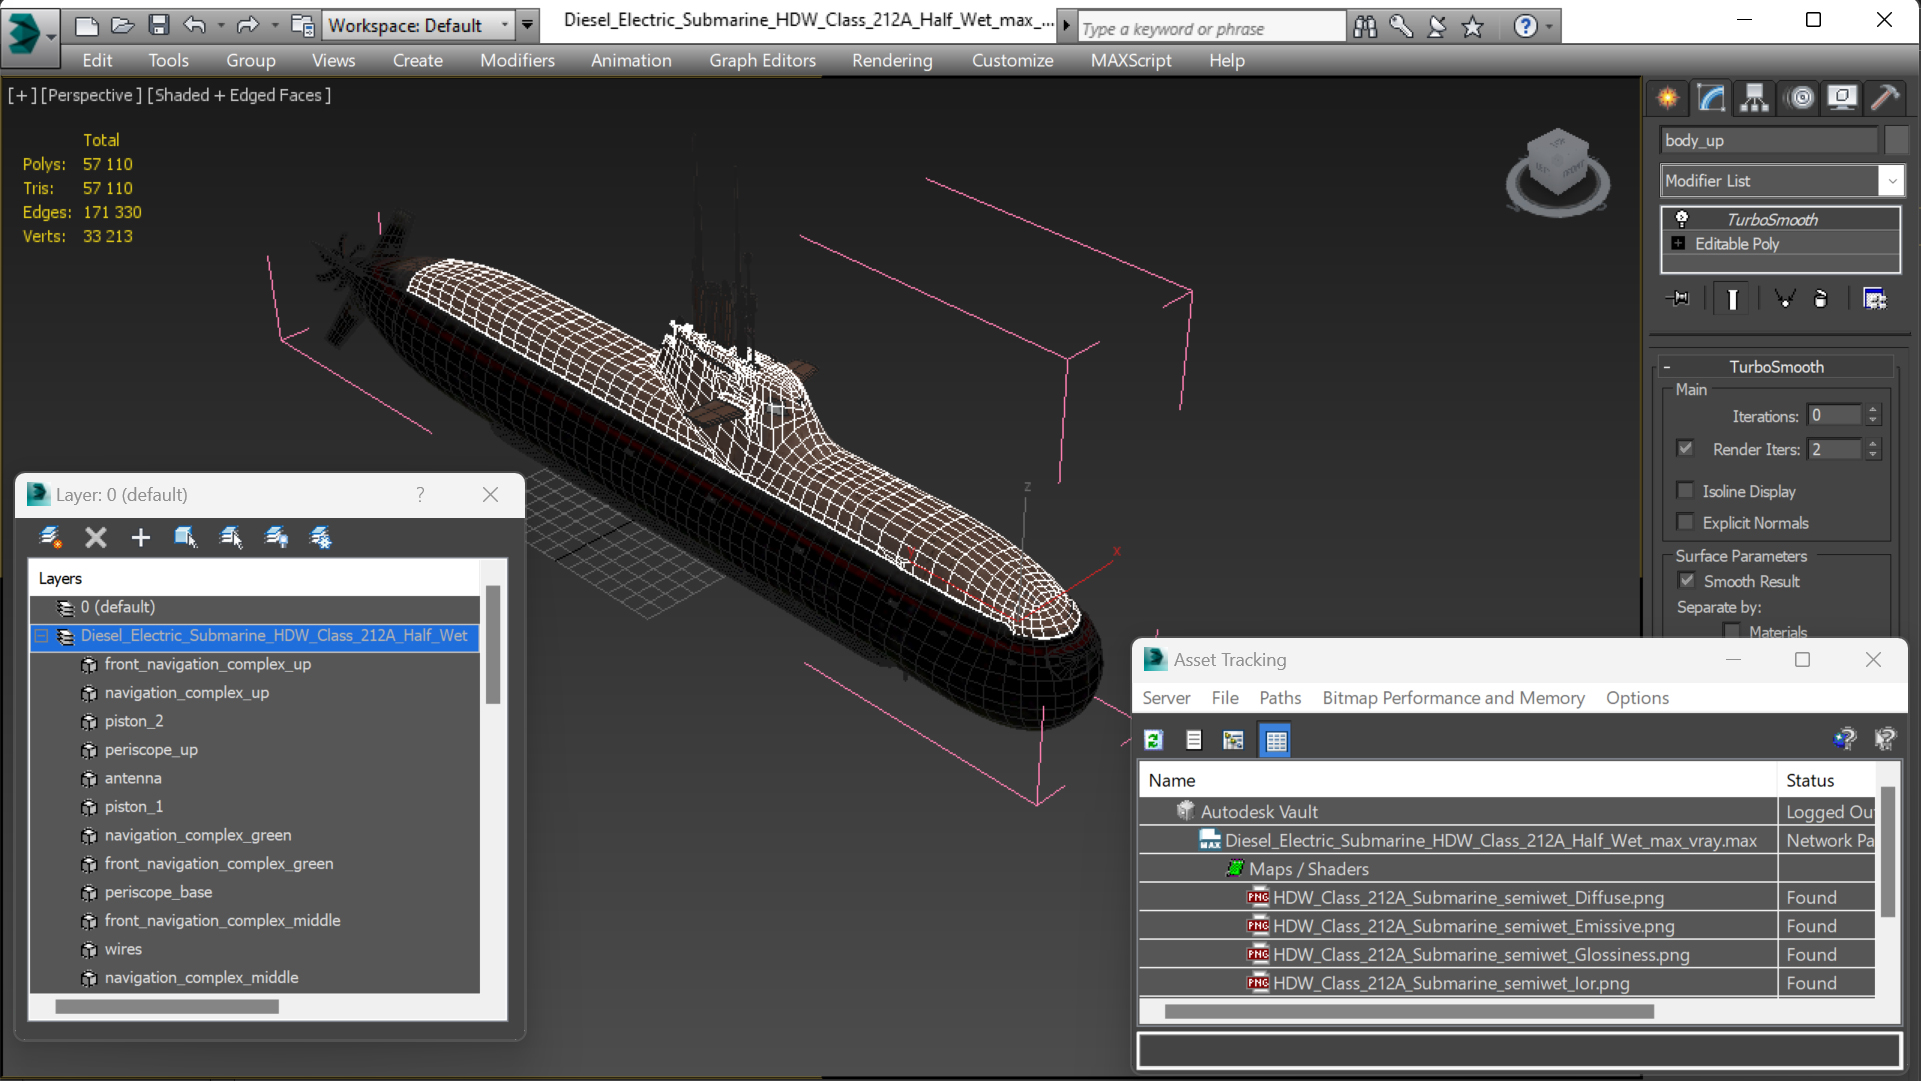Expand the Editable Poly stack entry
The height and width of the screenshot is (1081, 1921).
pyautogui.click(x=1678, y=244)
